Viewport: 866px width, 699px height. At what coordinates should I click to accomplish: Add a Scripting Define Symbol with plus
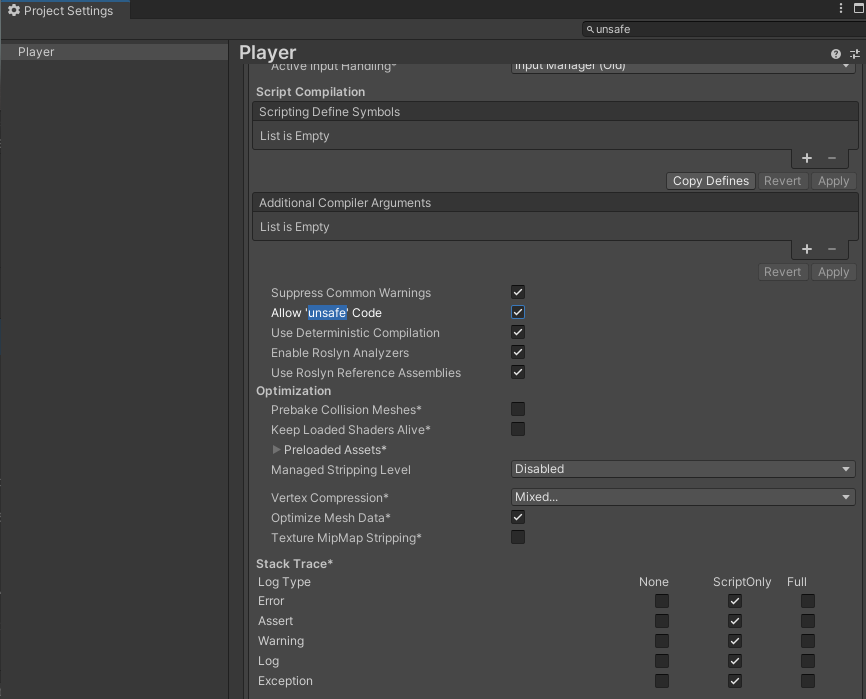click(x=807, y=158)
